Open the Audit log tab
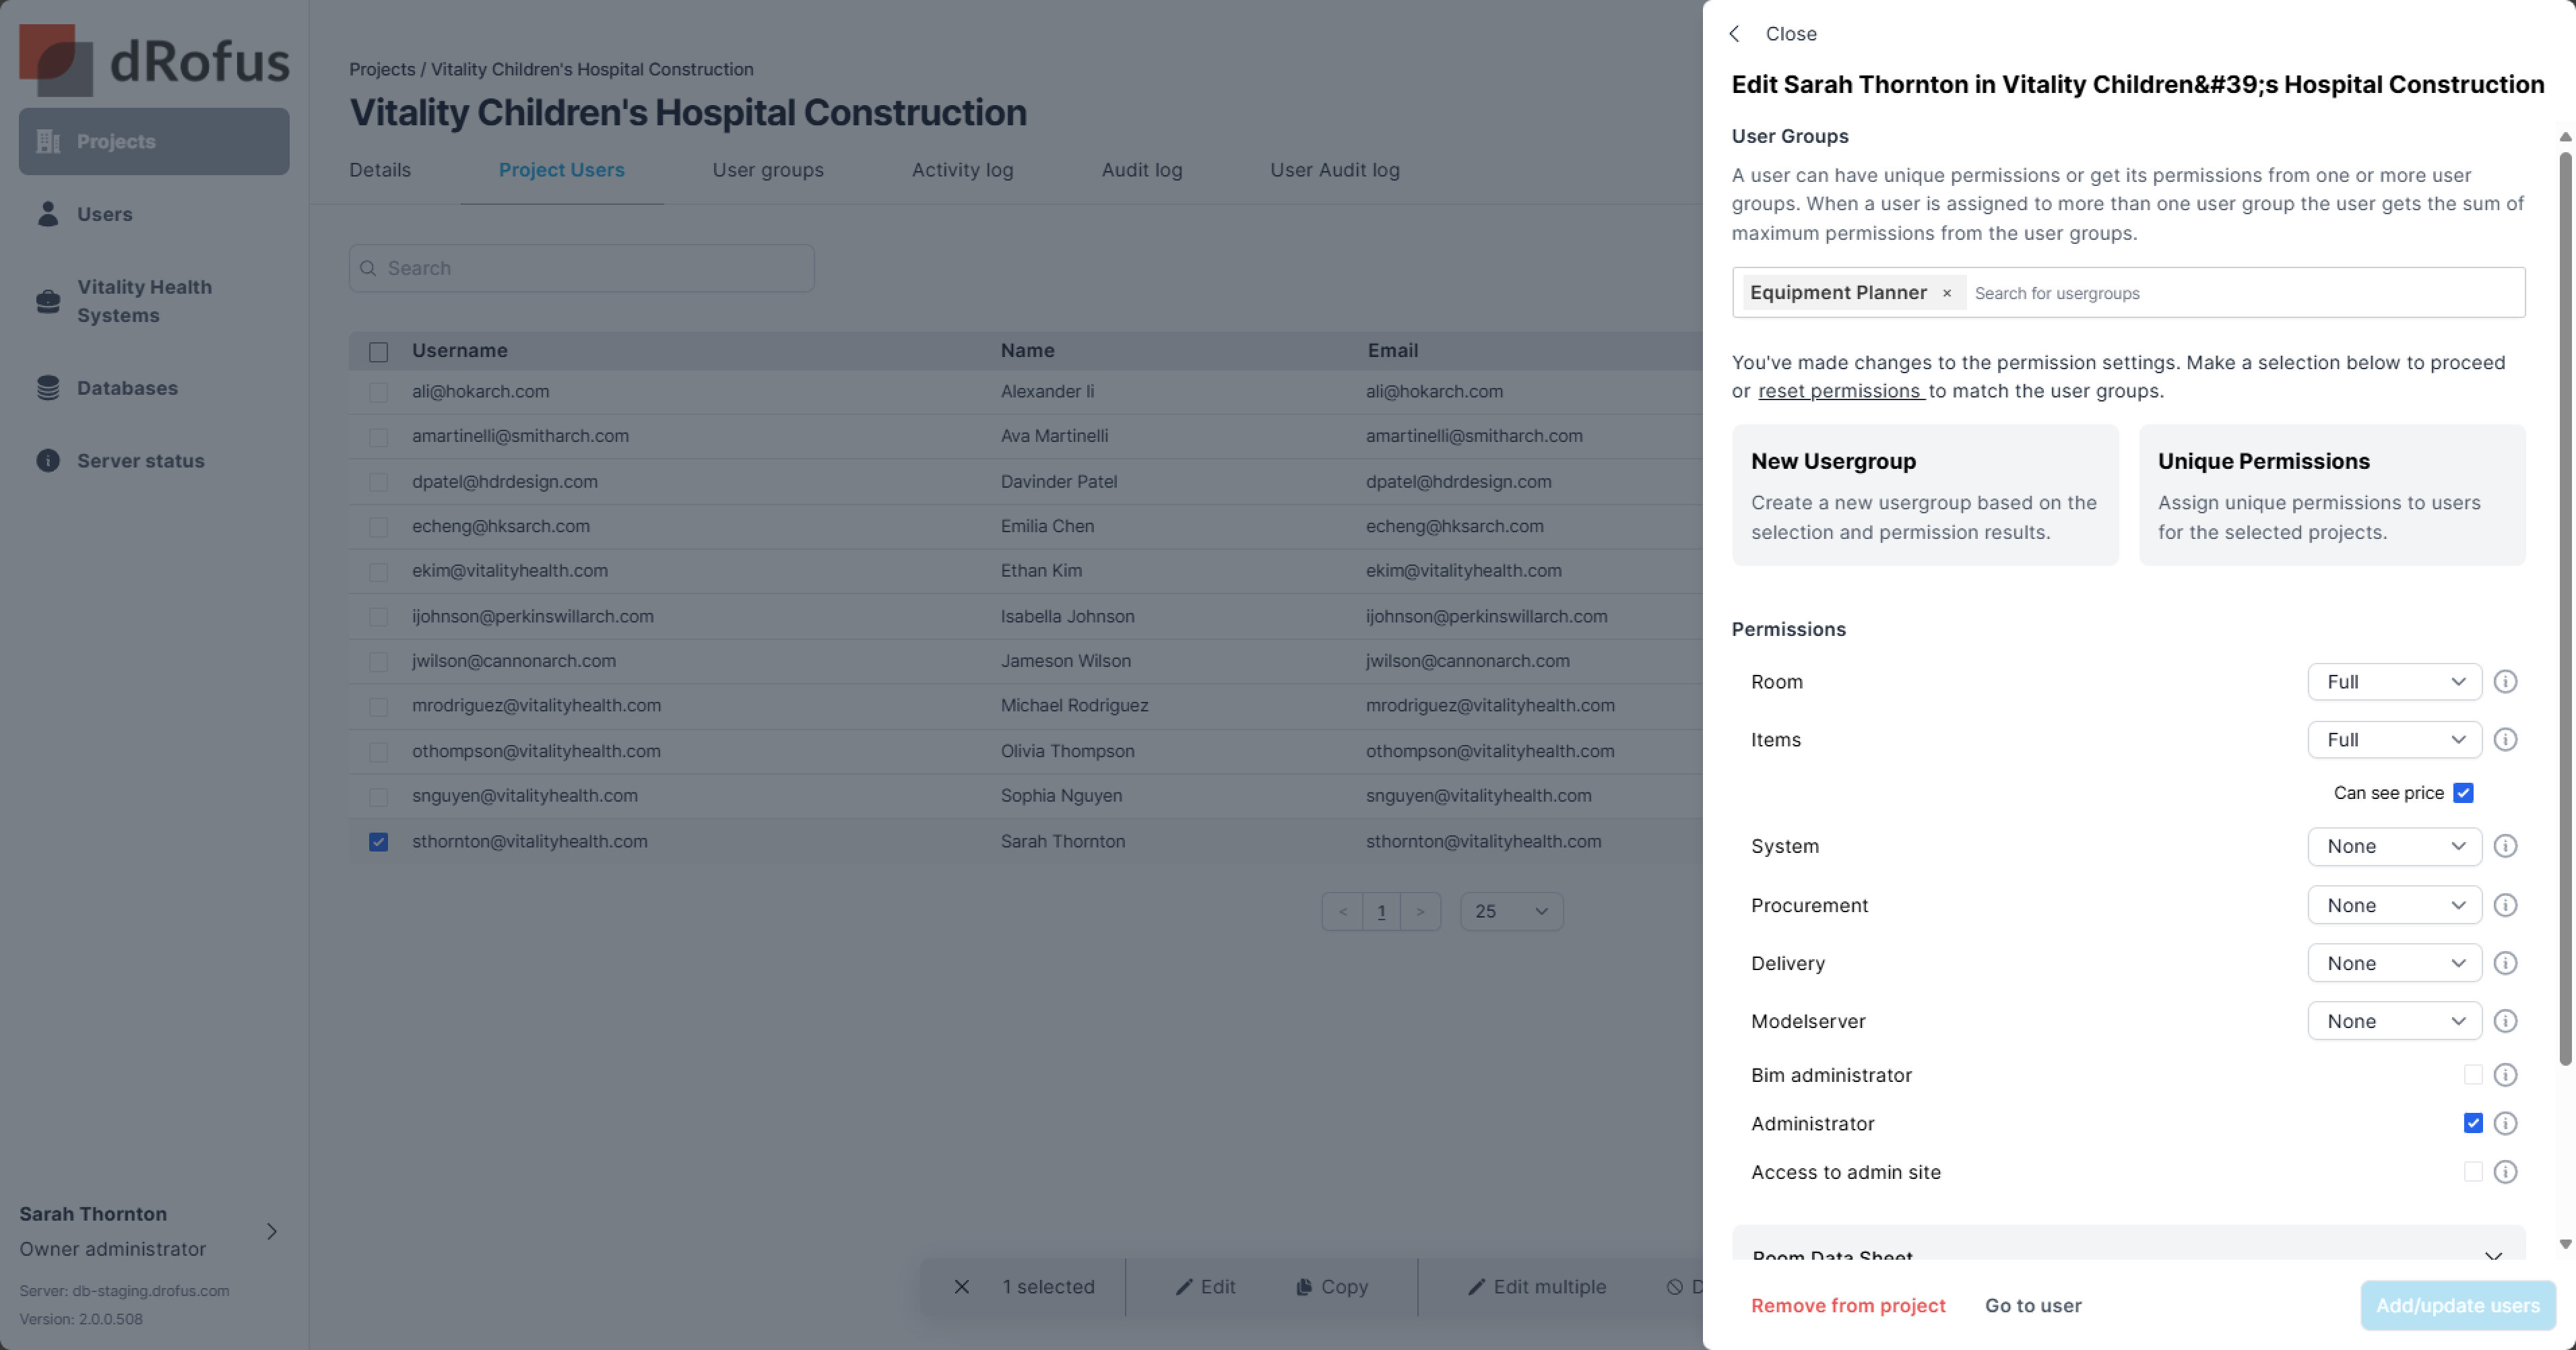Screen dimensions: 2576x1350 pos(1142,170)
